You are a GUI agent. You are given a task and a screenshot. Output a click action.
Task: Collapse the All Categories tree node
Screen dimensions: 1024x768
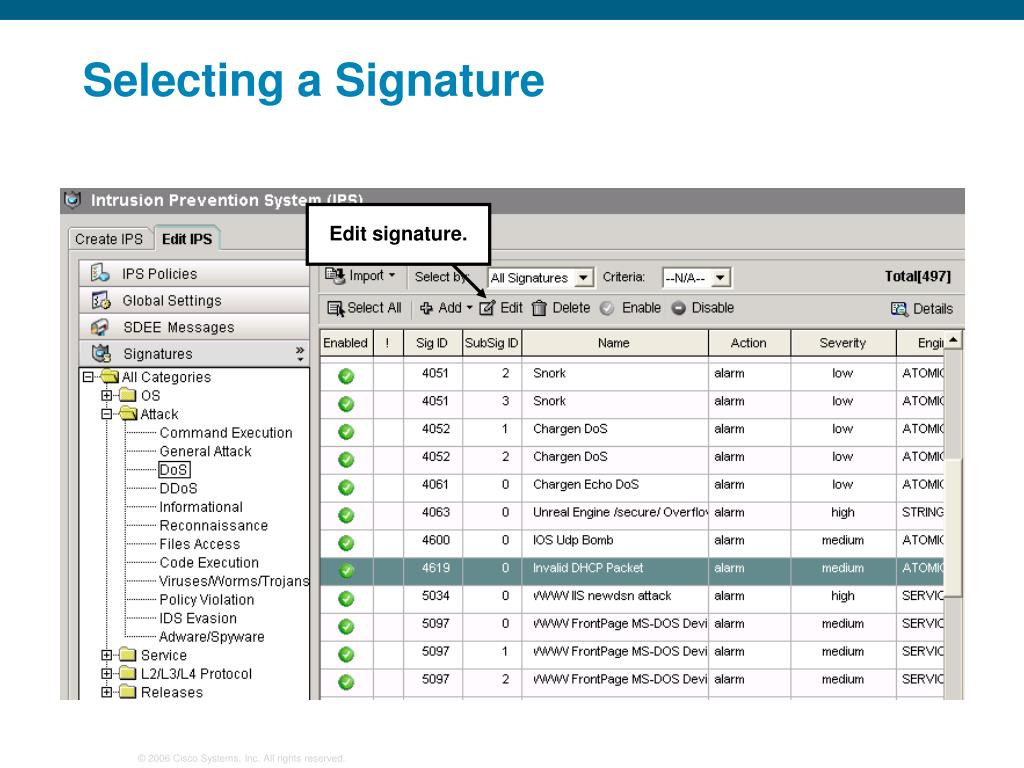click(88, 377)
